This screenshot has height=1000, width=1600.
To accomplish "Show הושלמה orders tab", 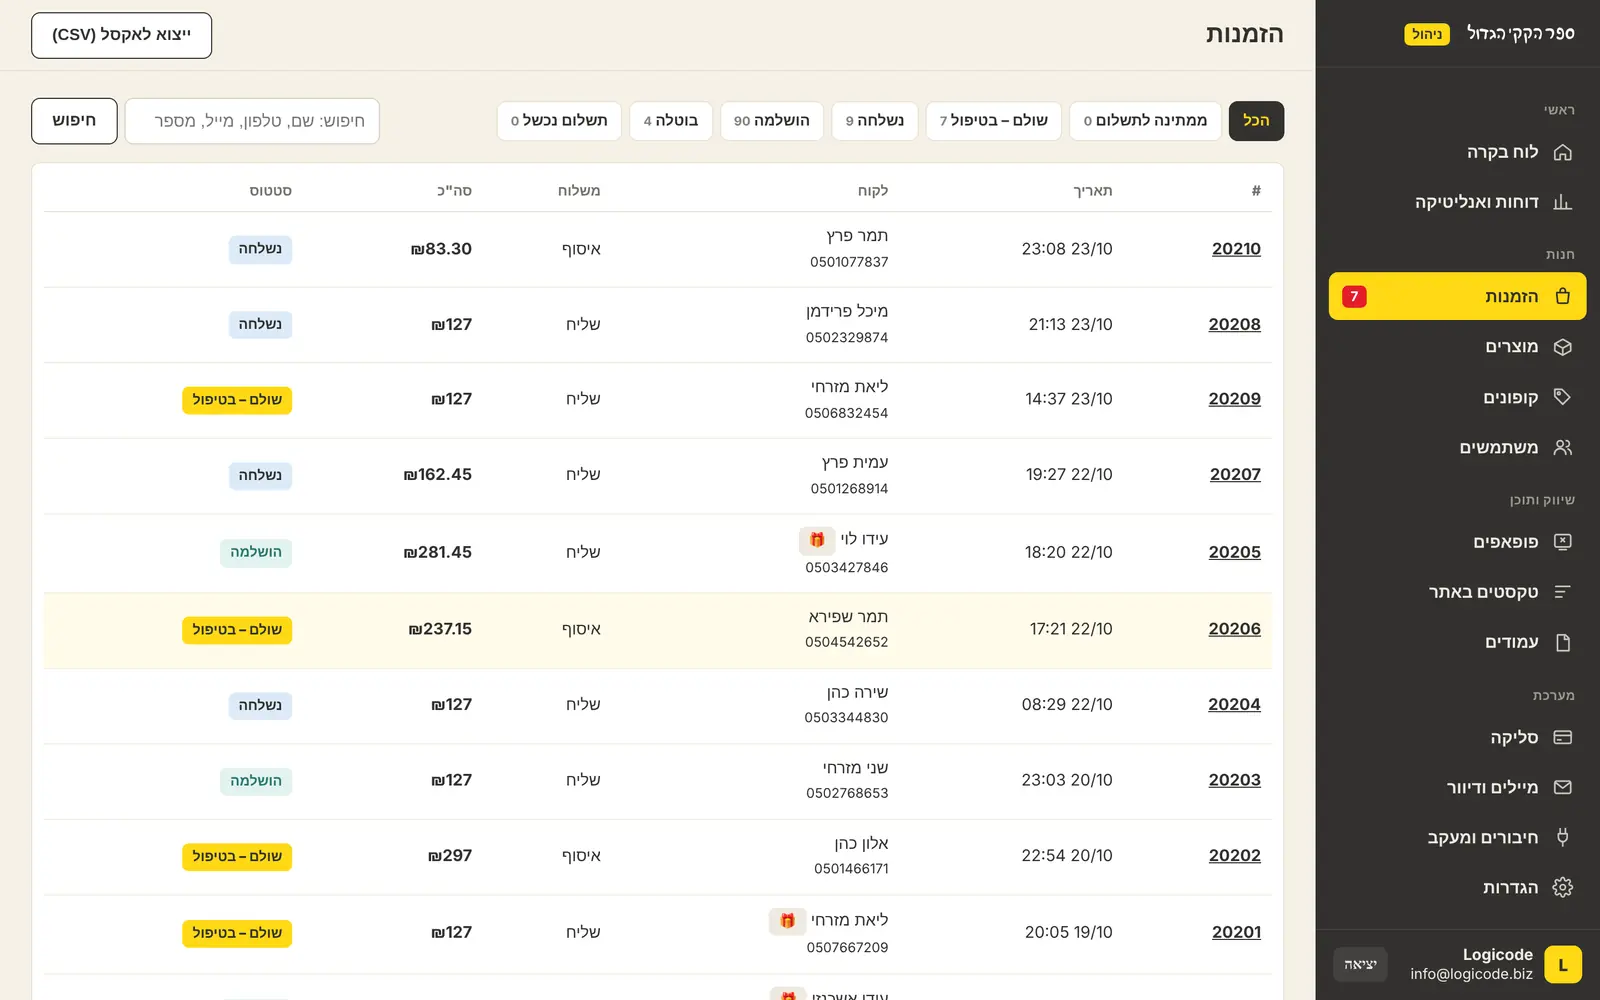I will (x=772, y=121).
